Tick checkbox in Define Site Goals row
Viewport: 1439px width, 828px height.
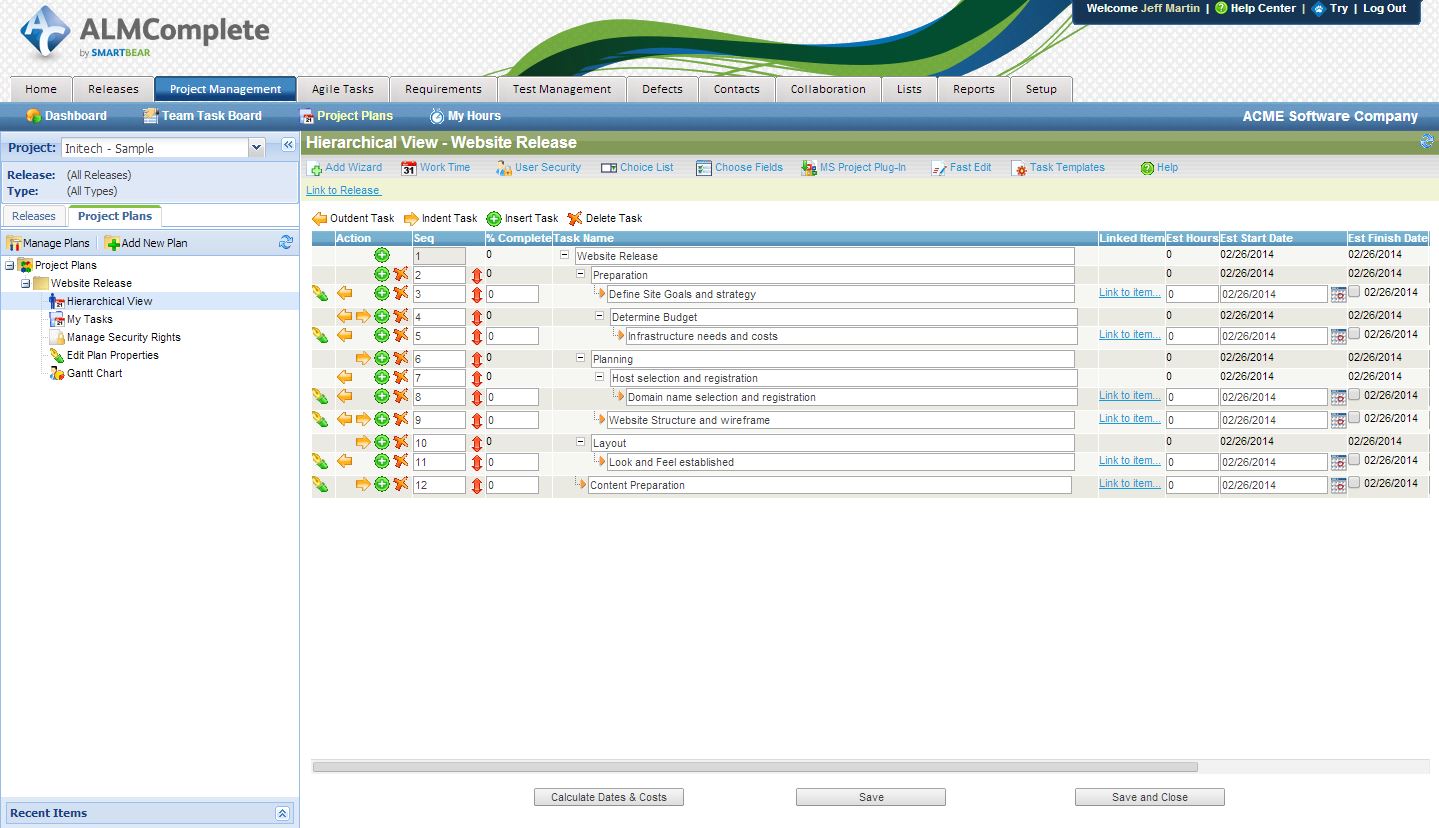(x=1354, y=292)
